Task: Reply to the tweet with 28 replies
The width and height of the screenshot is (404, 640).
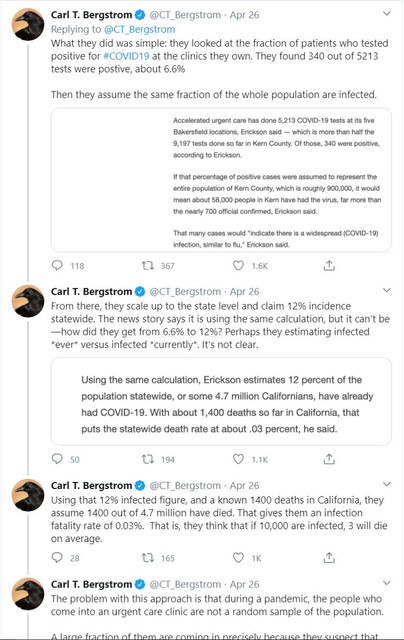Action: (x=57, y=558)
